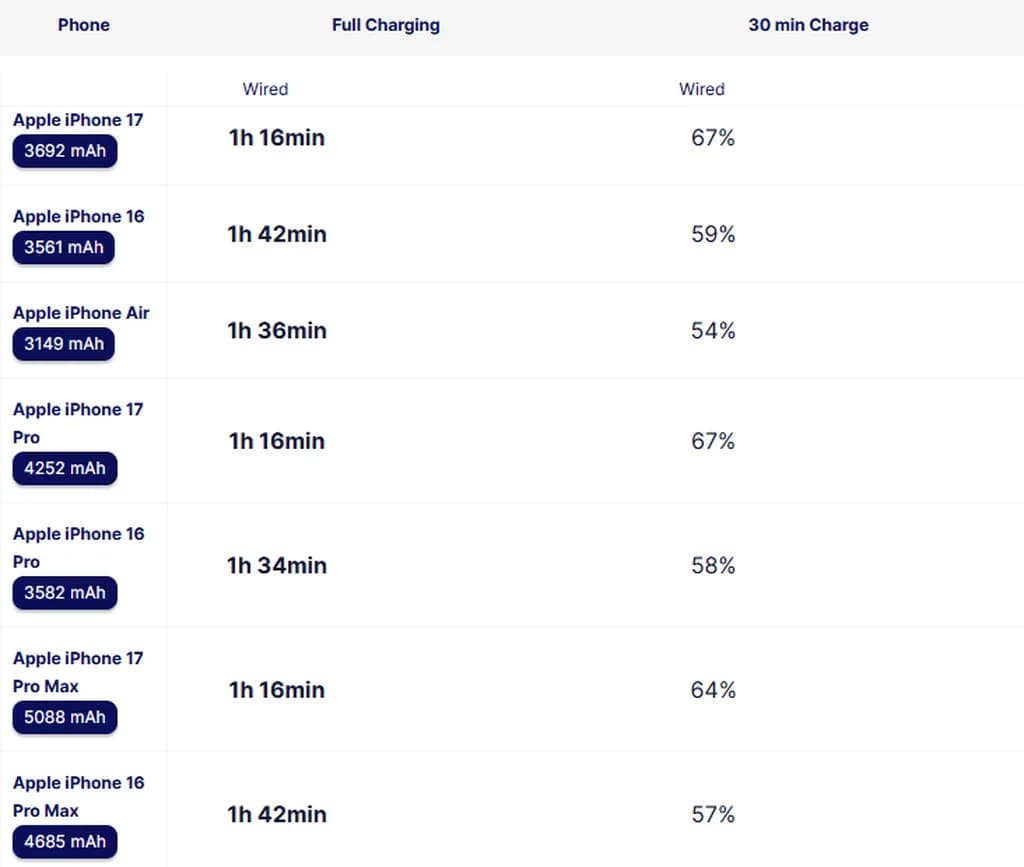1024x867 pixels.
Task: Click the 64% charge value
Action: pyautogui.click(x=713, y=690)
